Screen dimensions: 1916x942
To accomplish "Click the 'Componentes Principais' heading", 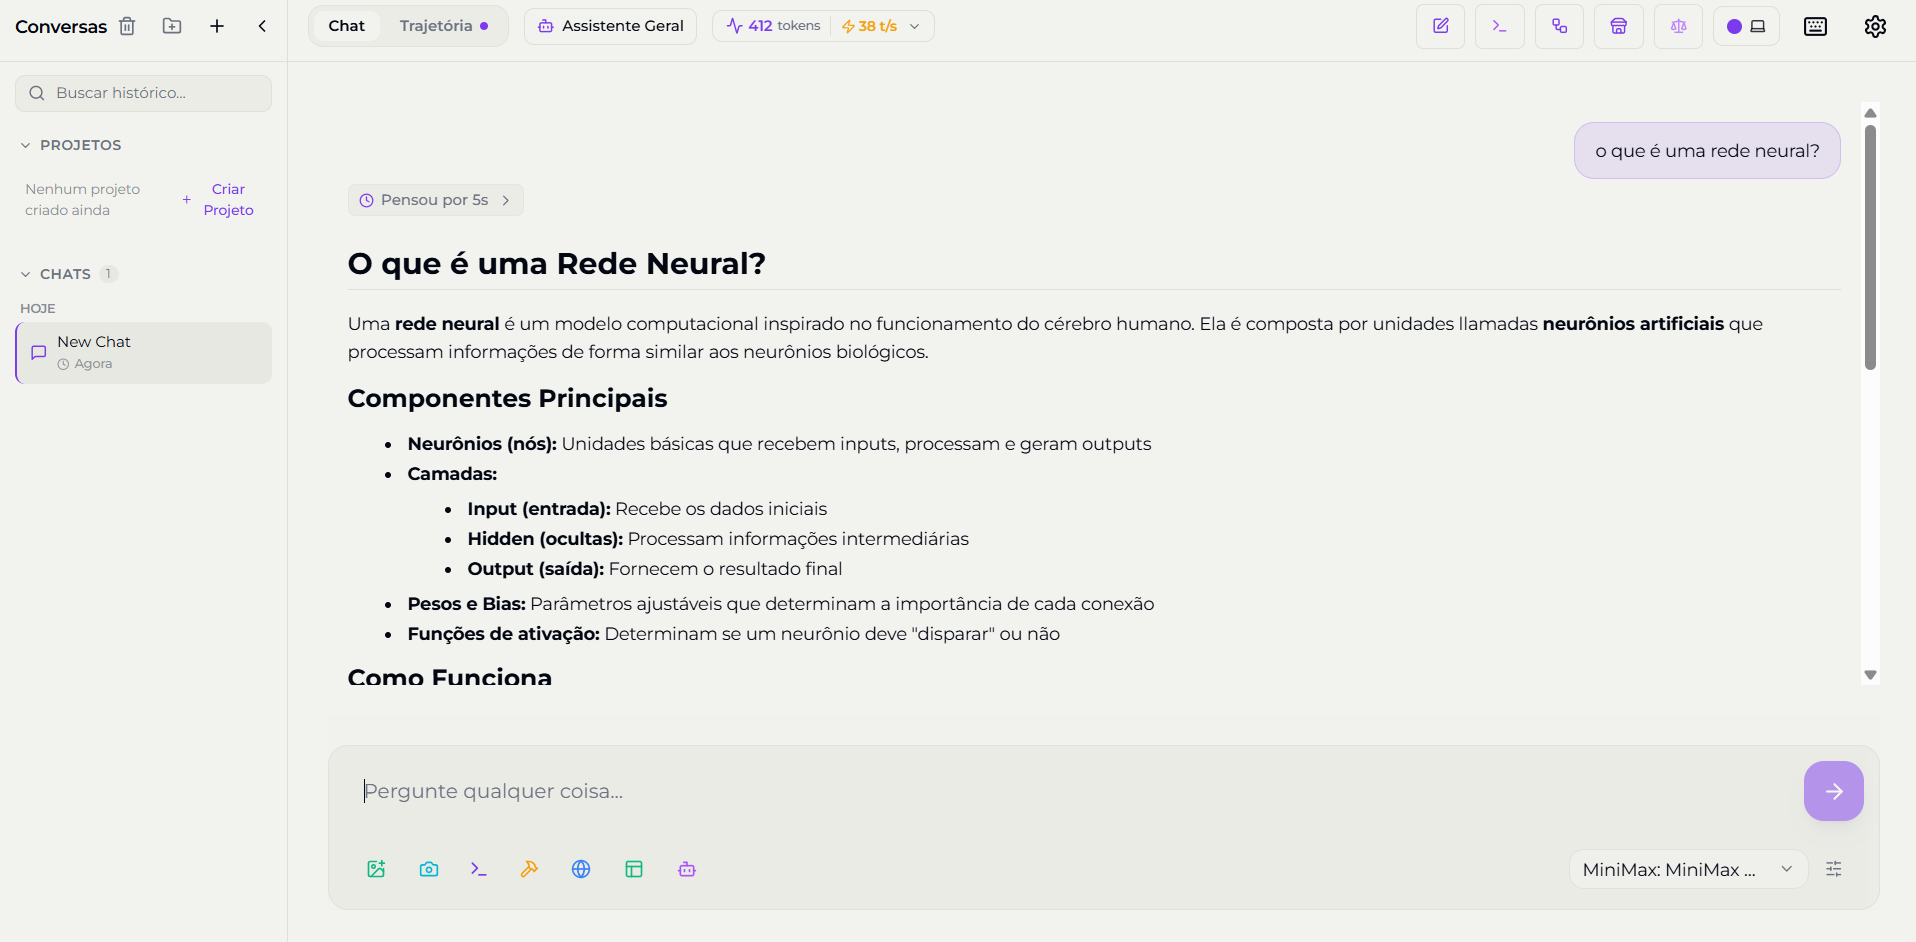I will click(507, 398).
